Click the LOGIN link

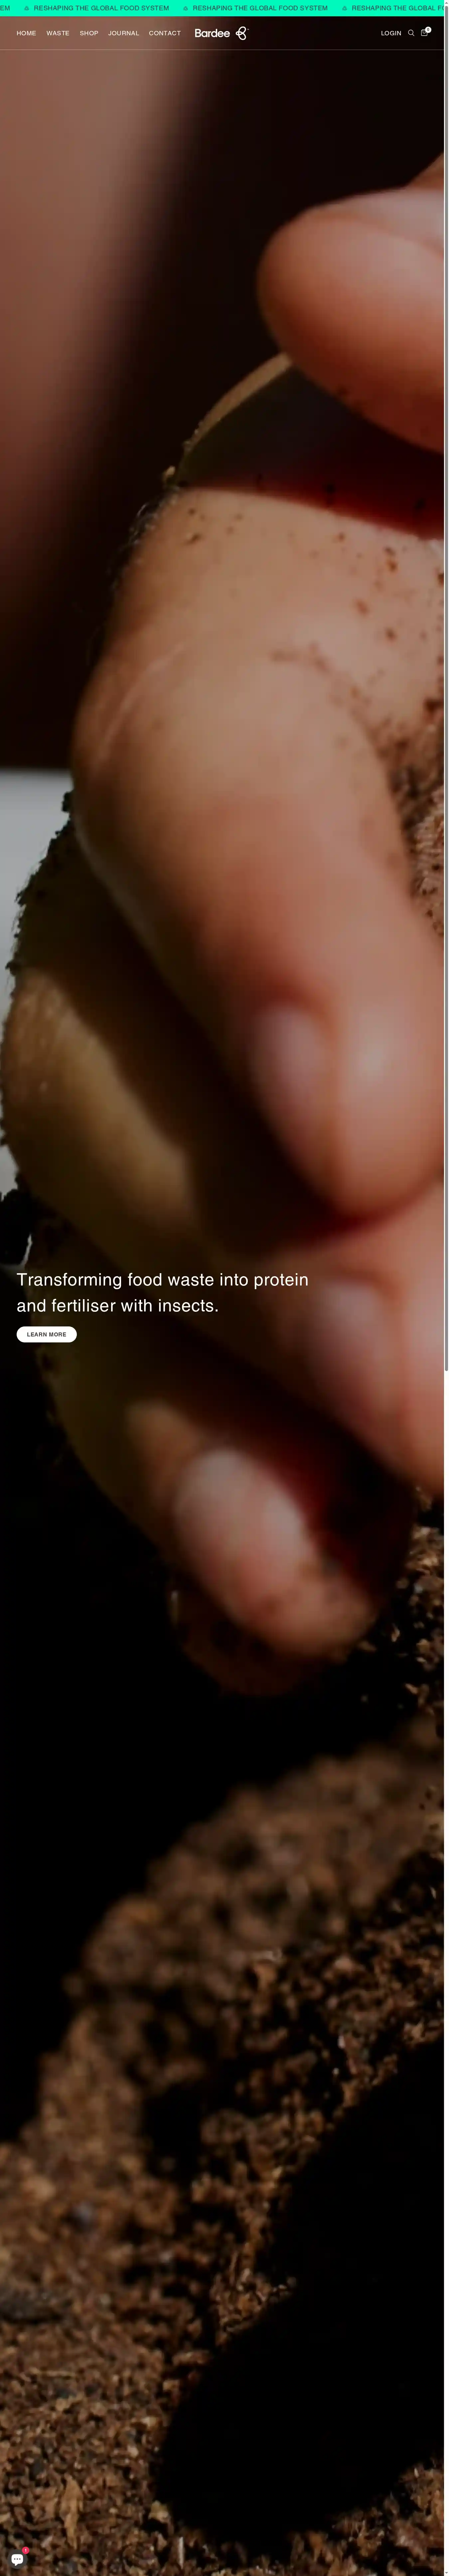(391, 33)
